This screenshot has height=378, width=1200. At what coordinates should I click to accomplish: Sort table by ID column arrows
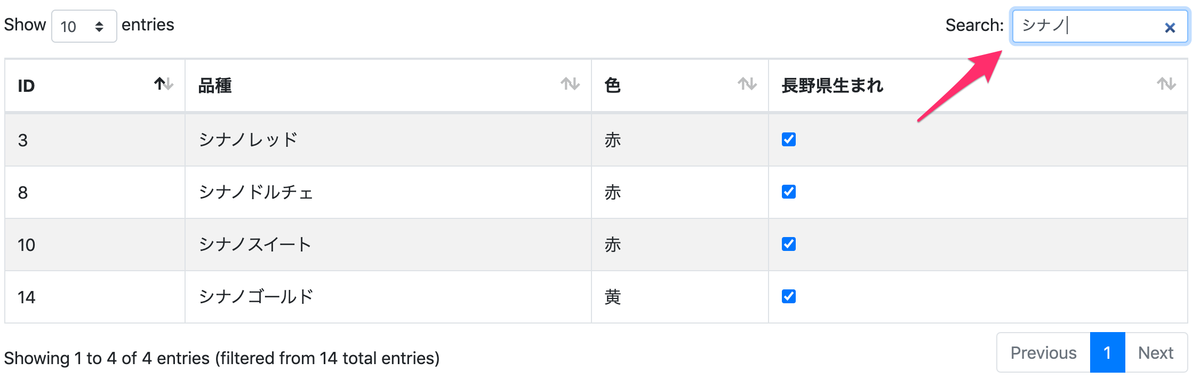pyautogui.click(x=164, y=85)
